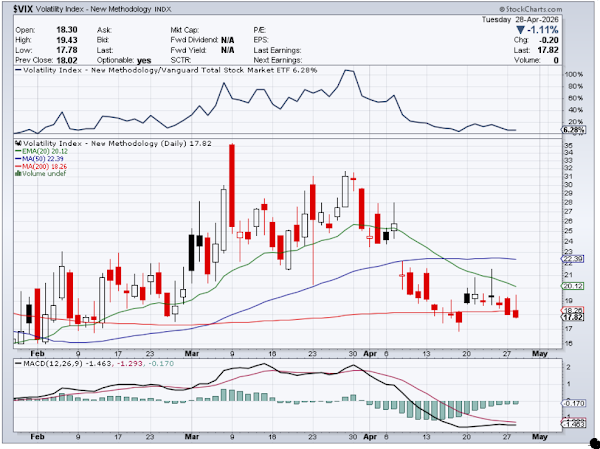This screenshot has height=449, width=600.
Task: Click the 35 label on price axis
Action: pyautogui.click(x=568, y=145)
